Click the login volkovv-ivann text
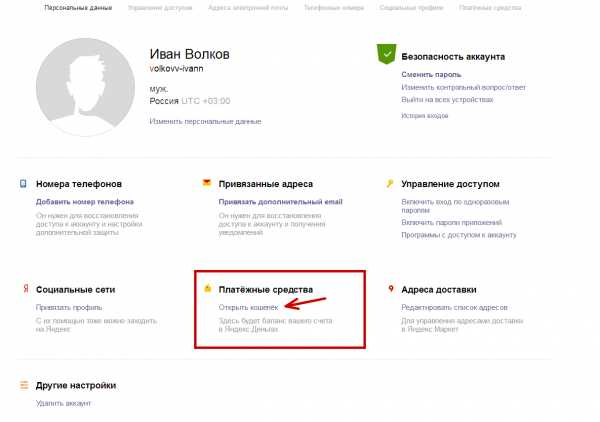 [176, 69]
